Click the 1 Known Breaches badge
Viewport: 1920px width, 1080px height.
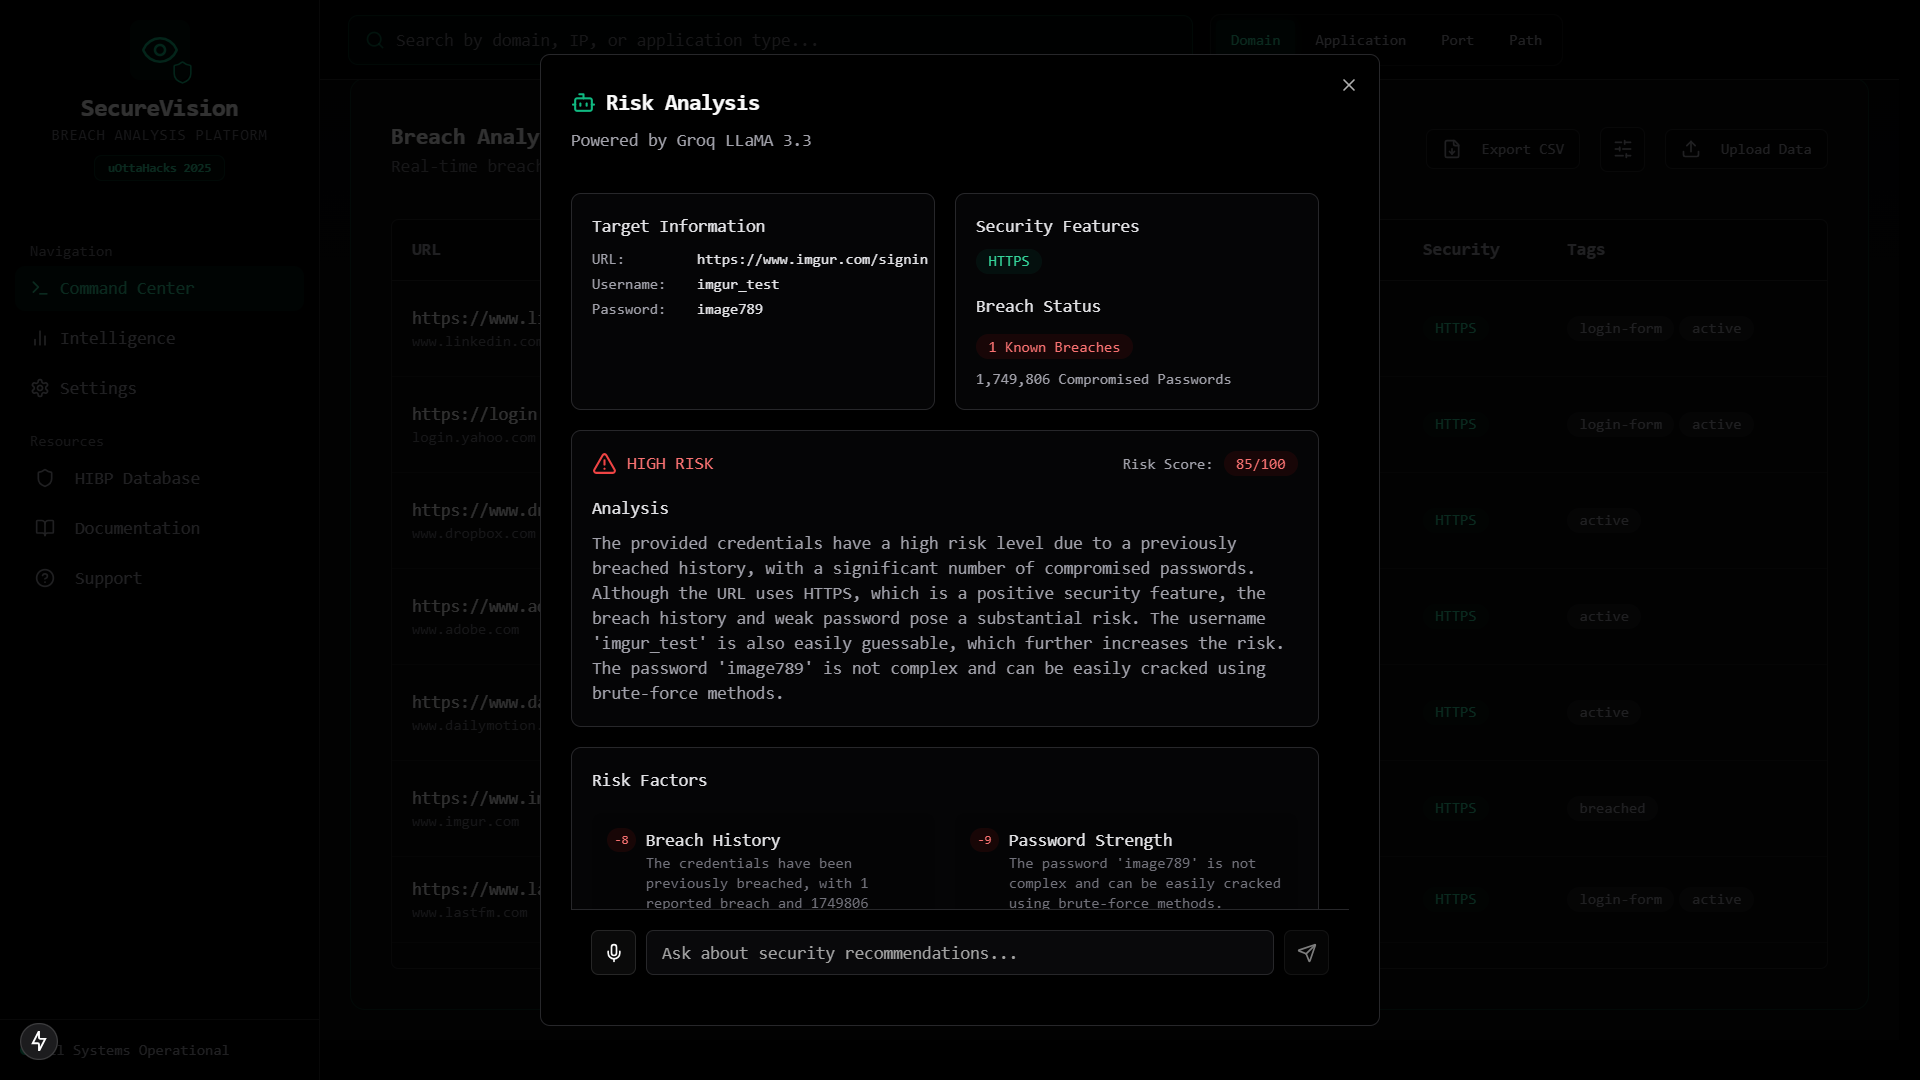tap(1053, 347)
